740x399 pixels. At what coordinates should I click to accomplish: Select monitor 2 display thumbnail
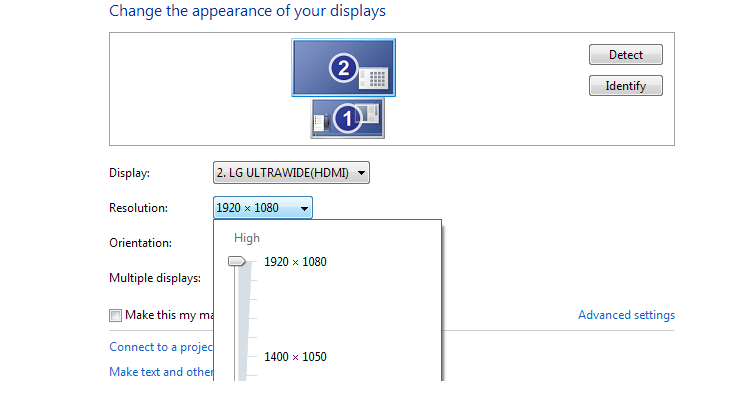pos(344,68)
